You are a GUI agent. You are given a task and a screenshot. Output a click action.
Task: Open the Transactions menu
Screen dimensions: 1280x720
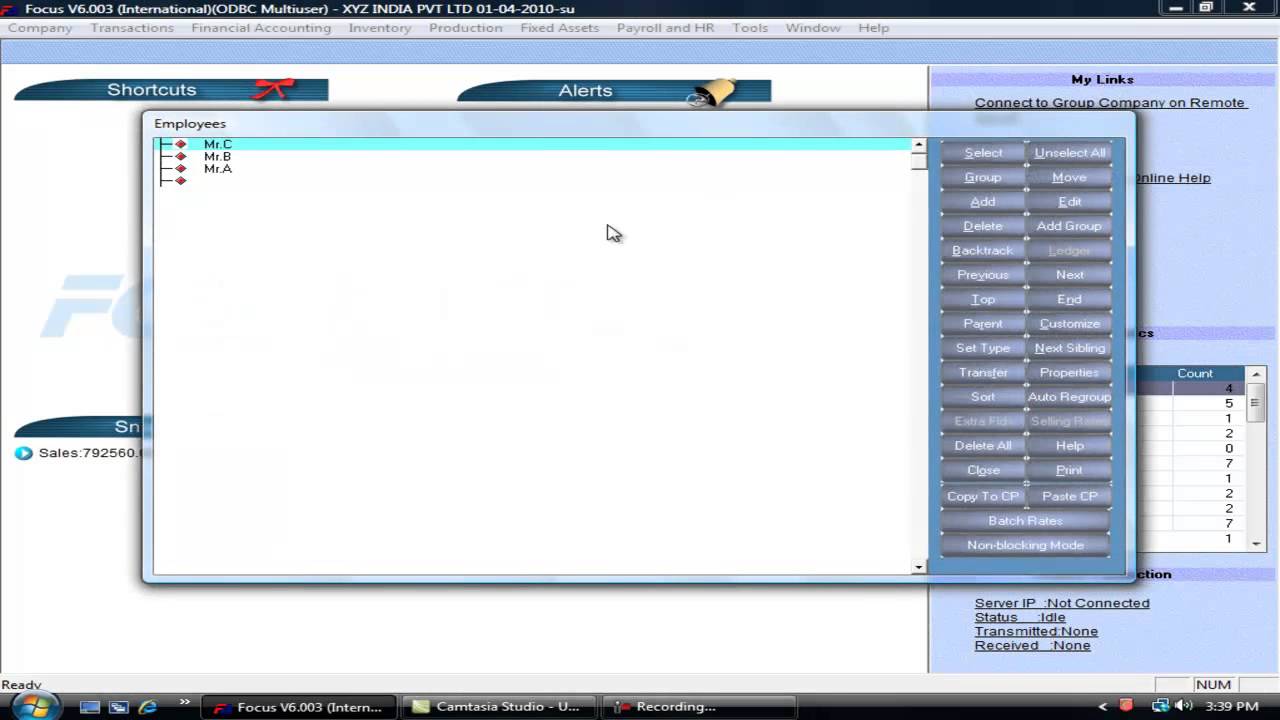click(132, 28)
